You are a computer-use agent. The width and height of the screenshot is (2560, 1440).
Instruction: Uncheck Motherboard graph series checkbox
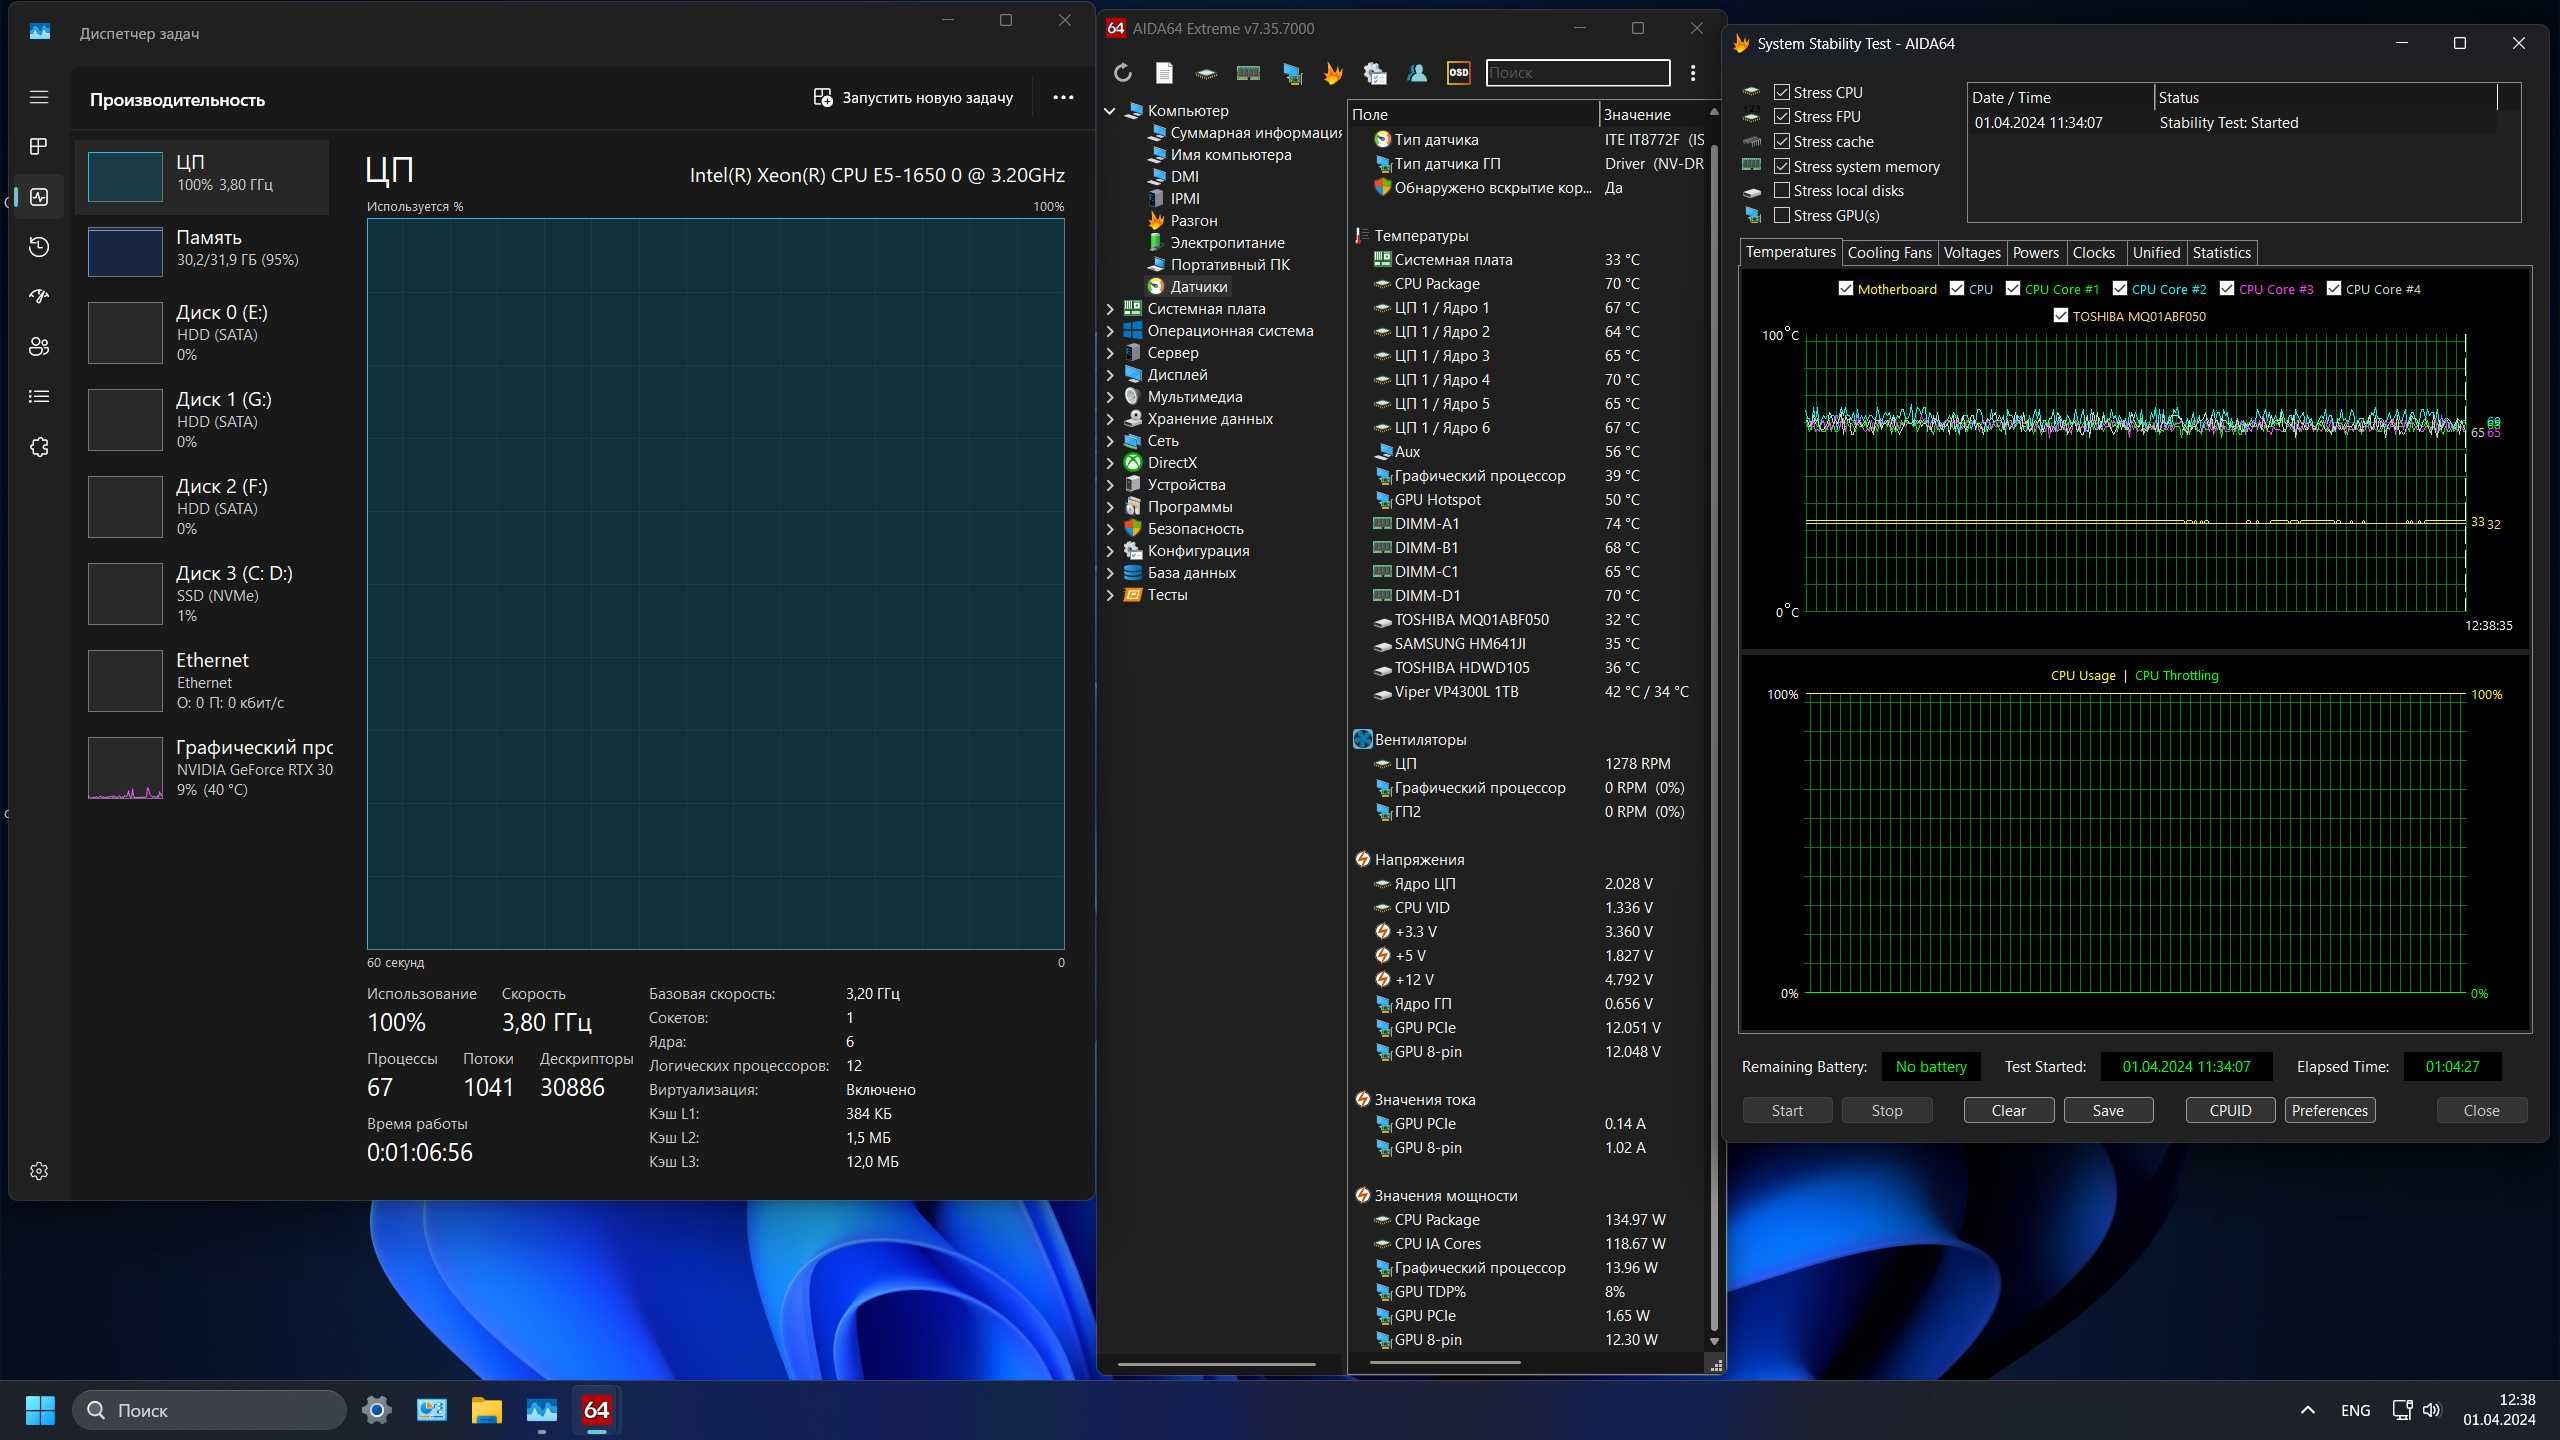point(1846,289)
